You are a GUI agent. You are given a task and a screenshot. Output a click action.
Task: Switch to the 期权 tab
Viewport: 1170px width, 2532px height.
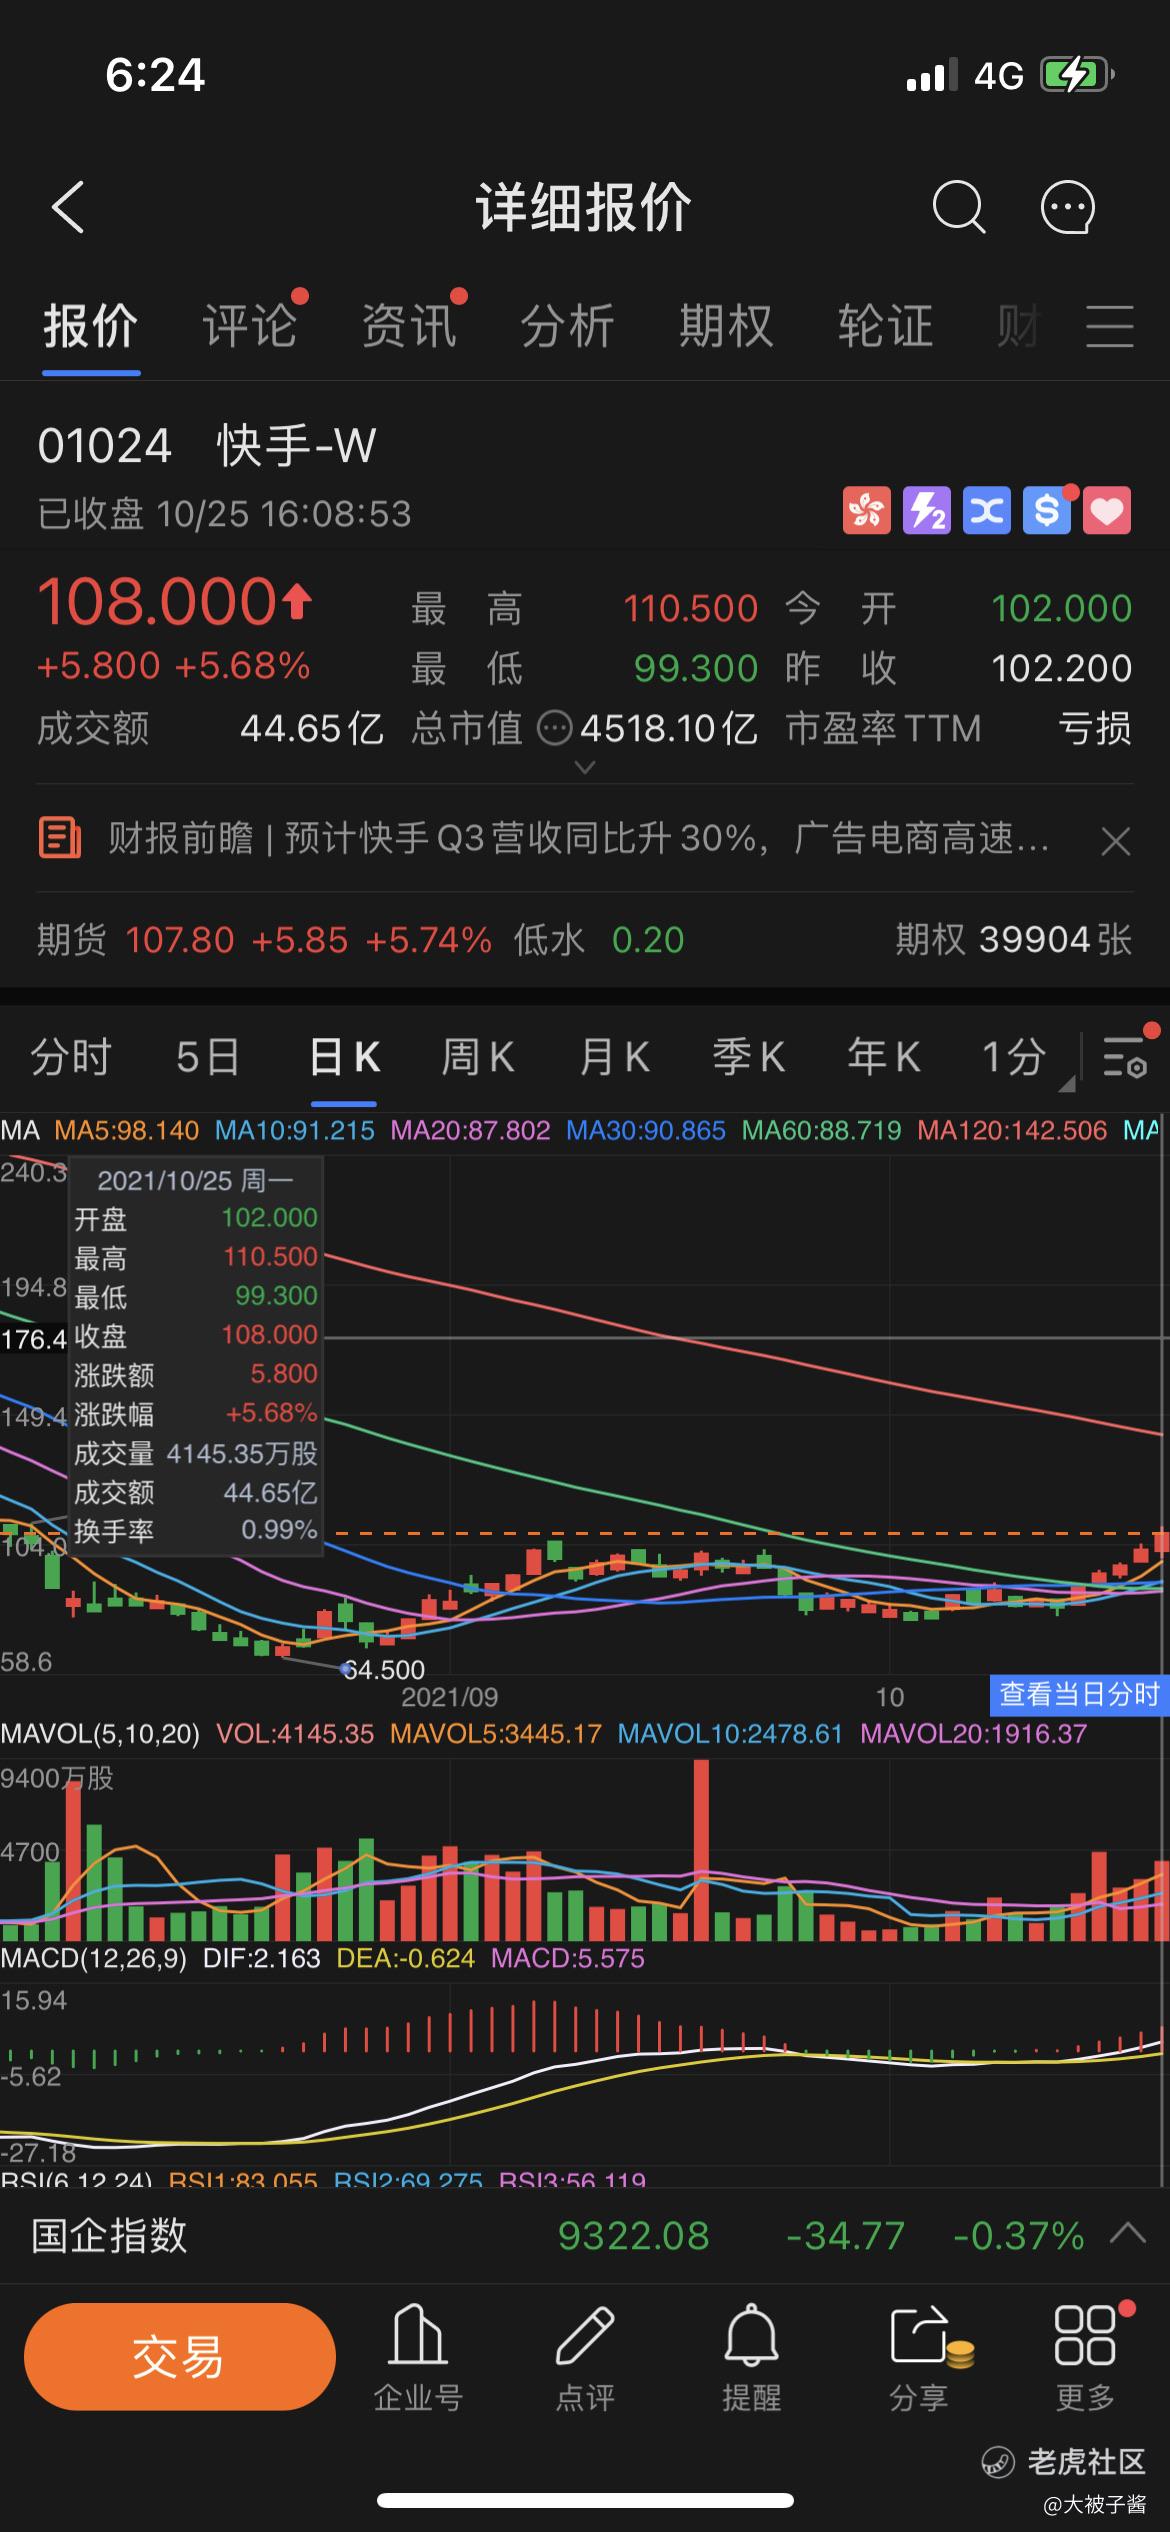727,326
